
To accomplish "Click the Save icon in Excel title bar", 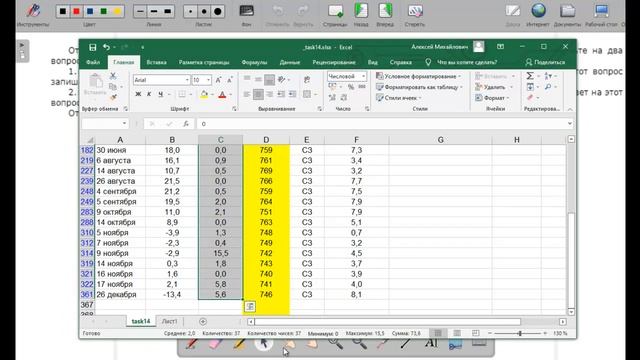I will [93, 47].
